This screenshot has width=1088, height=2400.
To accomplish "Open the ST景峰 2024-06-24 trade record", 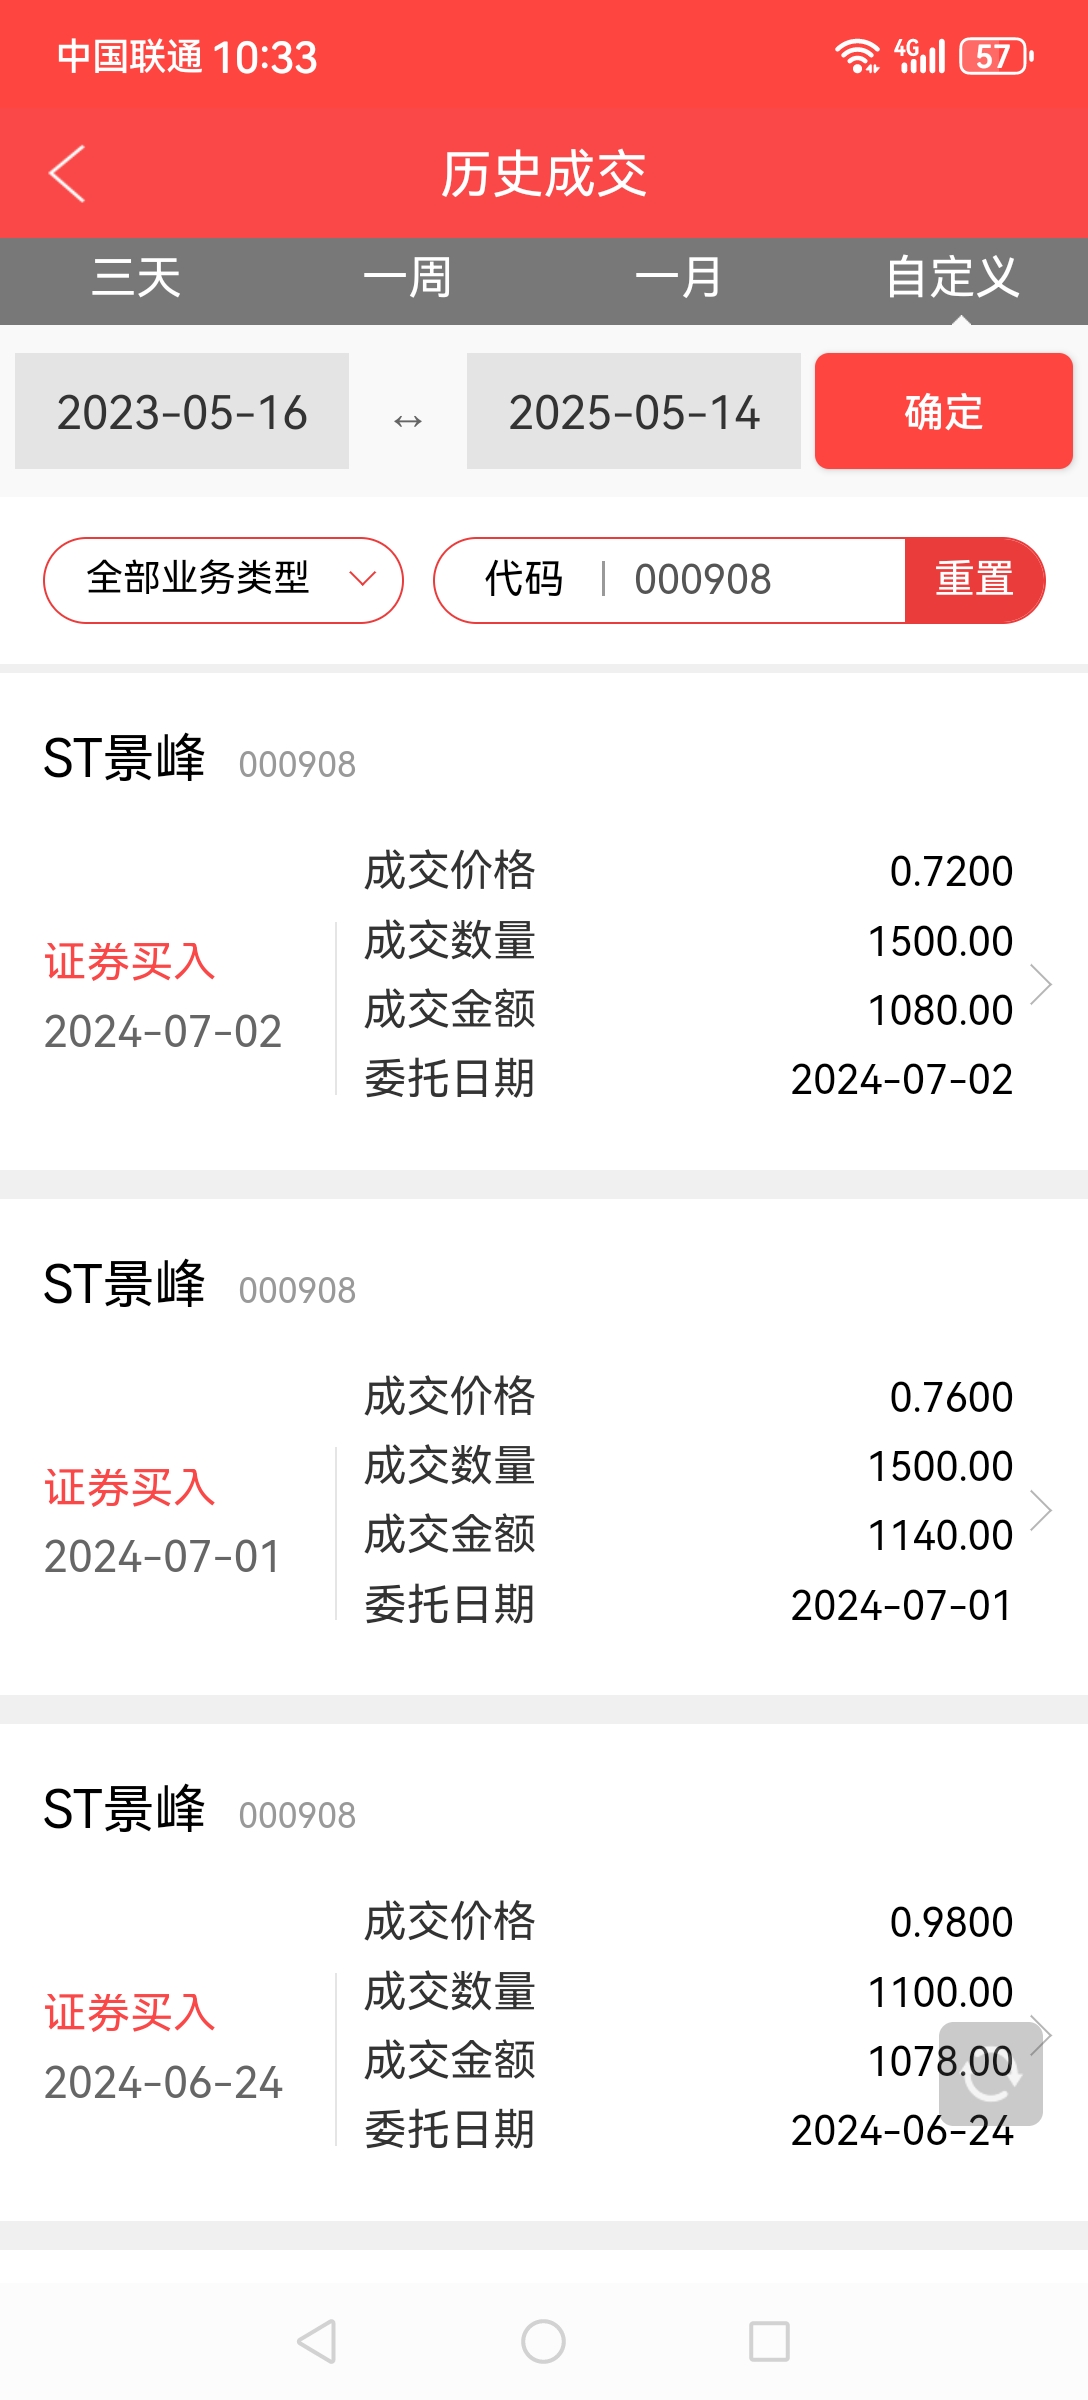I will coord(544,1972).
